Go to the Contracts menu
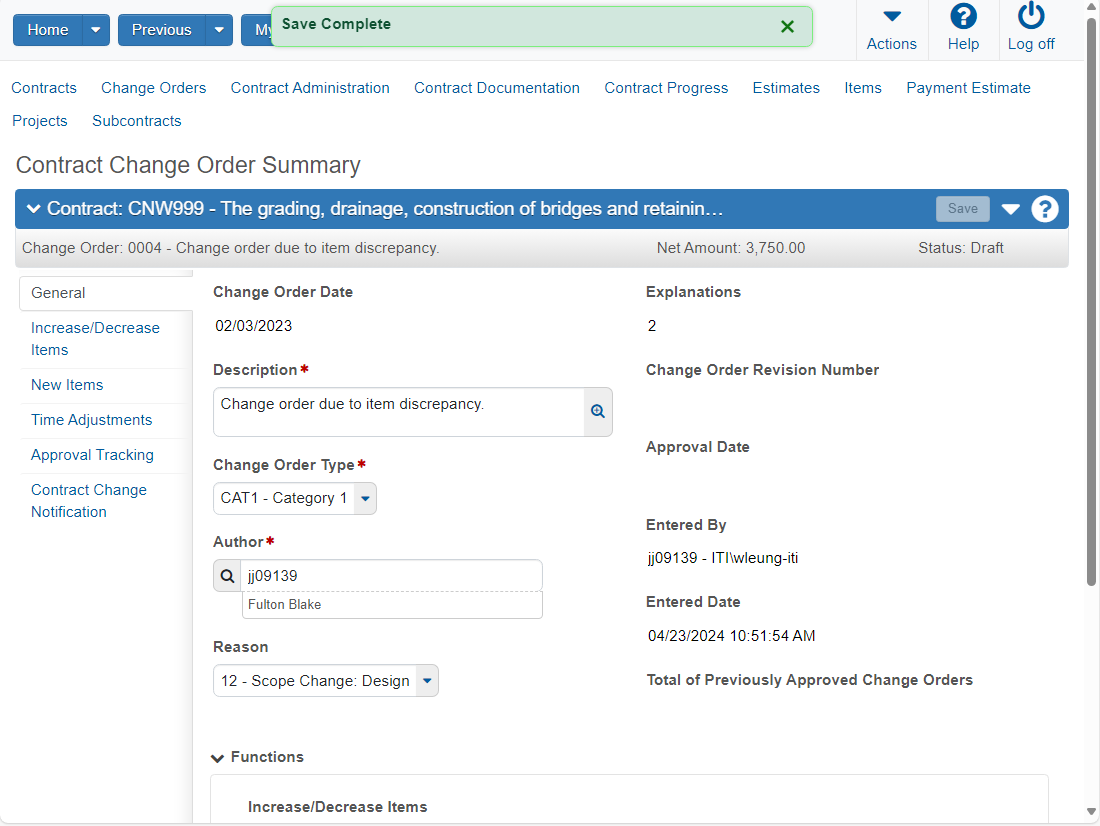The image size is (1100, 826). click(44, 88)
